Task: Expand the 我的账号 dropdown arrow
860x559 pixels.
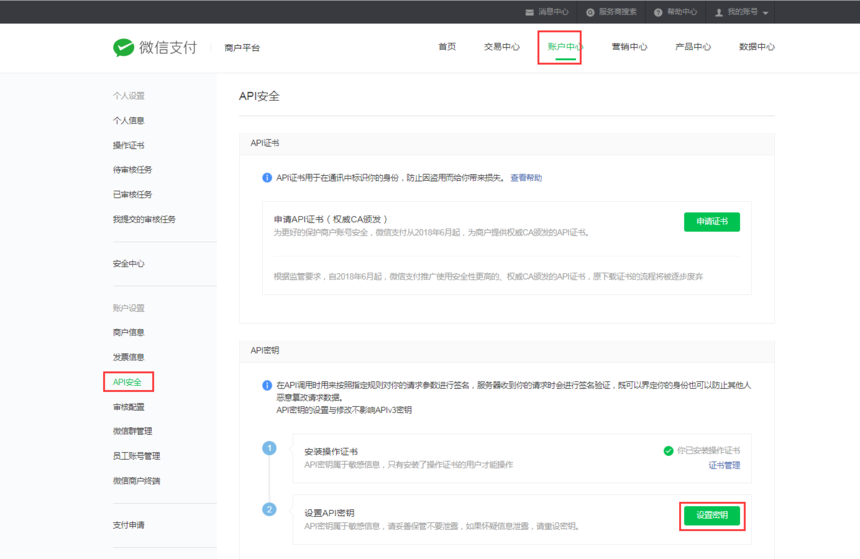Action: click(x=766, y=13)
